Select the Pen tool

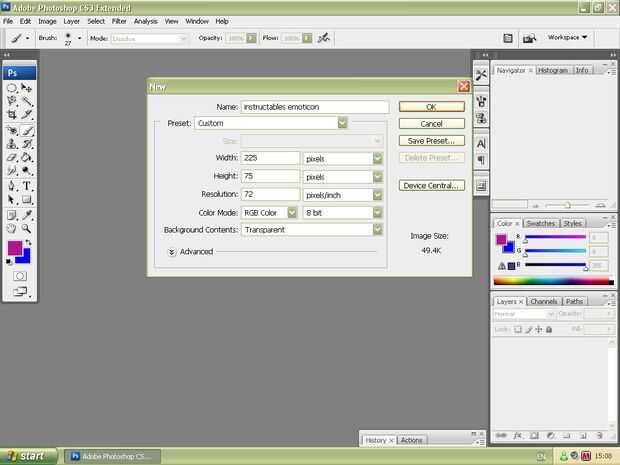12,186
